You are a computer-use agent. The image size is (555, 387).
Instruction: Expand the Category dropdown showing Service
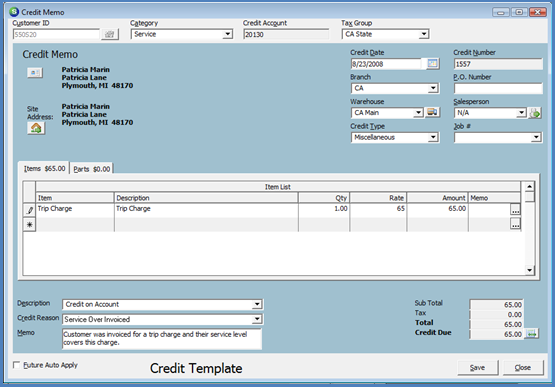pos(228,34)
